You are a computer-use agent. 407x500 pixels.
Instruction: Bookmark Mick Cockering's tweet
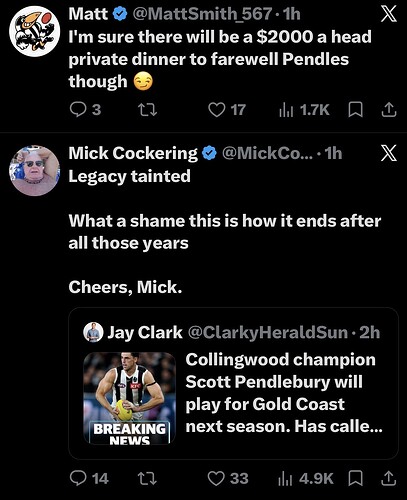coord(355,479)
